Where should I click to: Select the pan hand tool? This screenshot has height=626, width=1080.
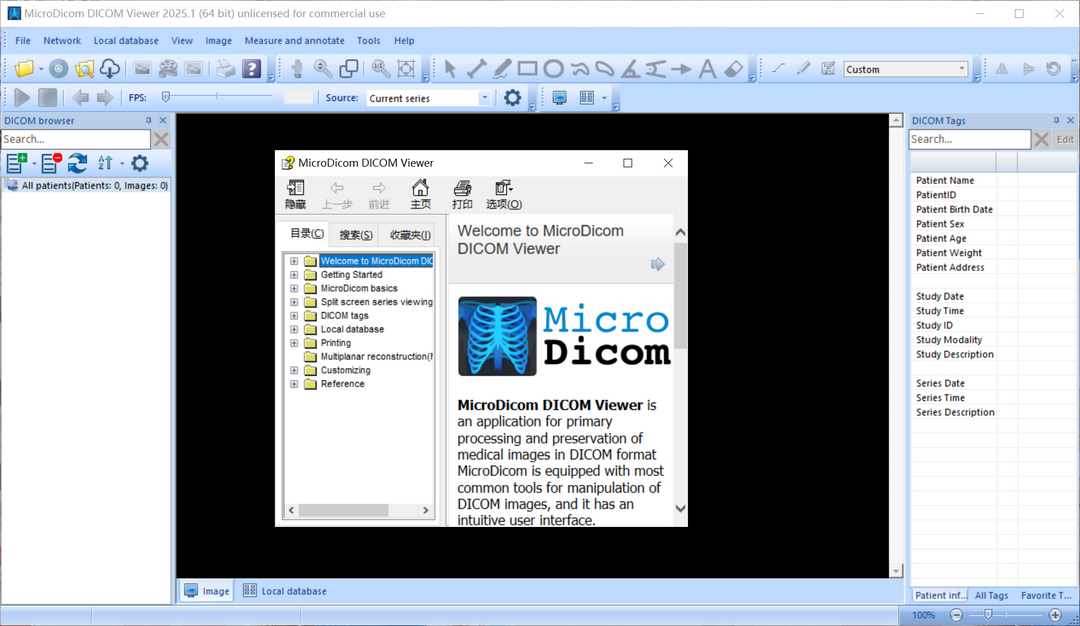296,68
